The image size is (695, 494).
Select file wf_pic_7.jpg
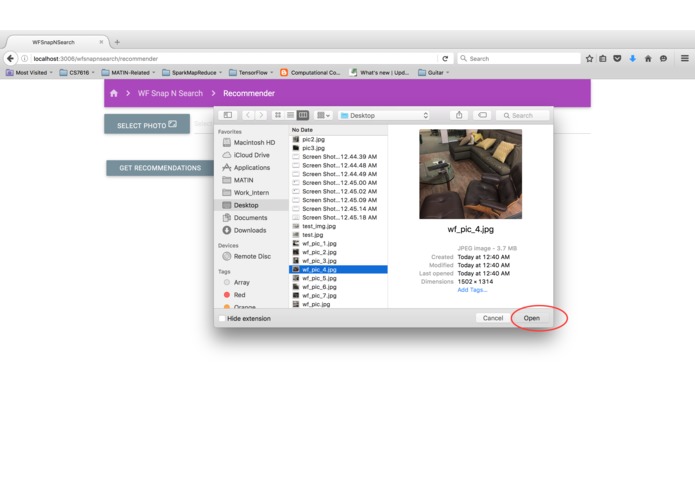pos(338,296)
